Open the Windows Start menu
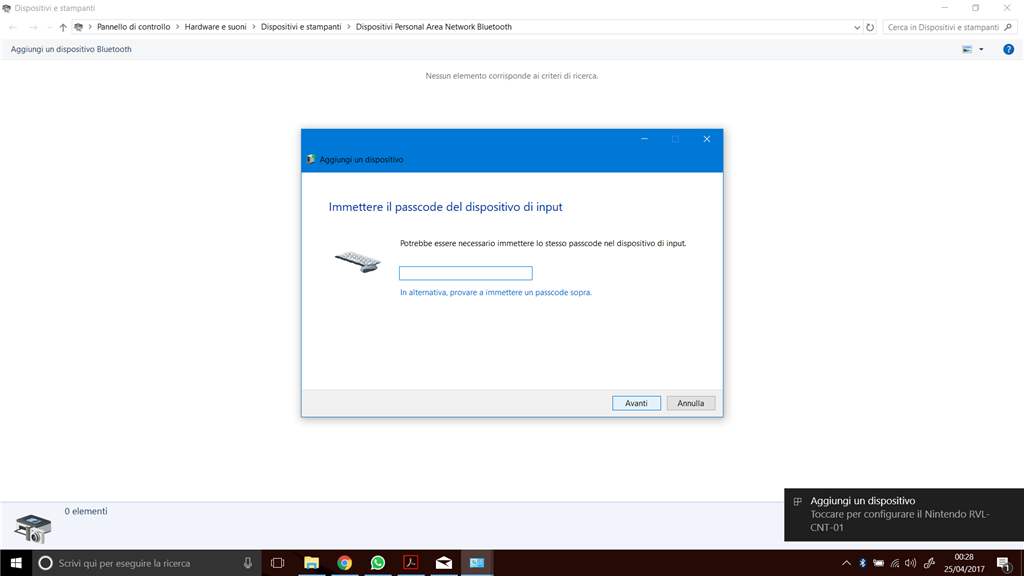Viewport: 1024px width, 576px height. (16, 563)
